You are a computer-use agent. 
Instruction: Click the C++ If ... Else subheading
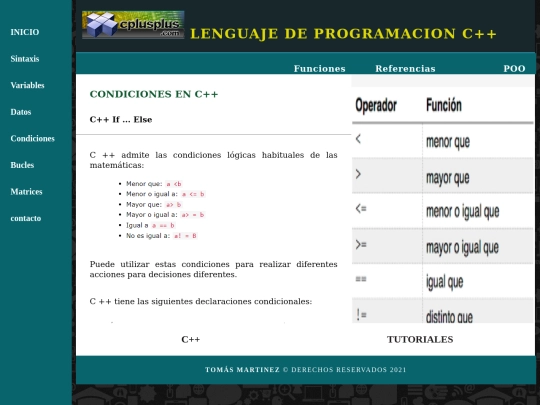point(121,120)
